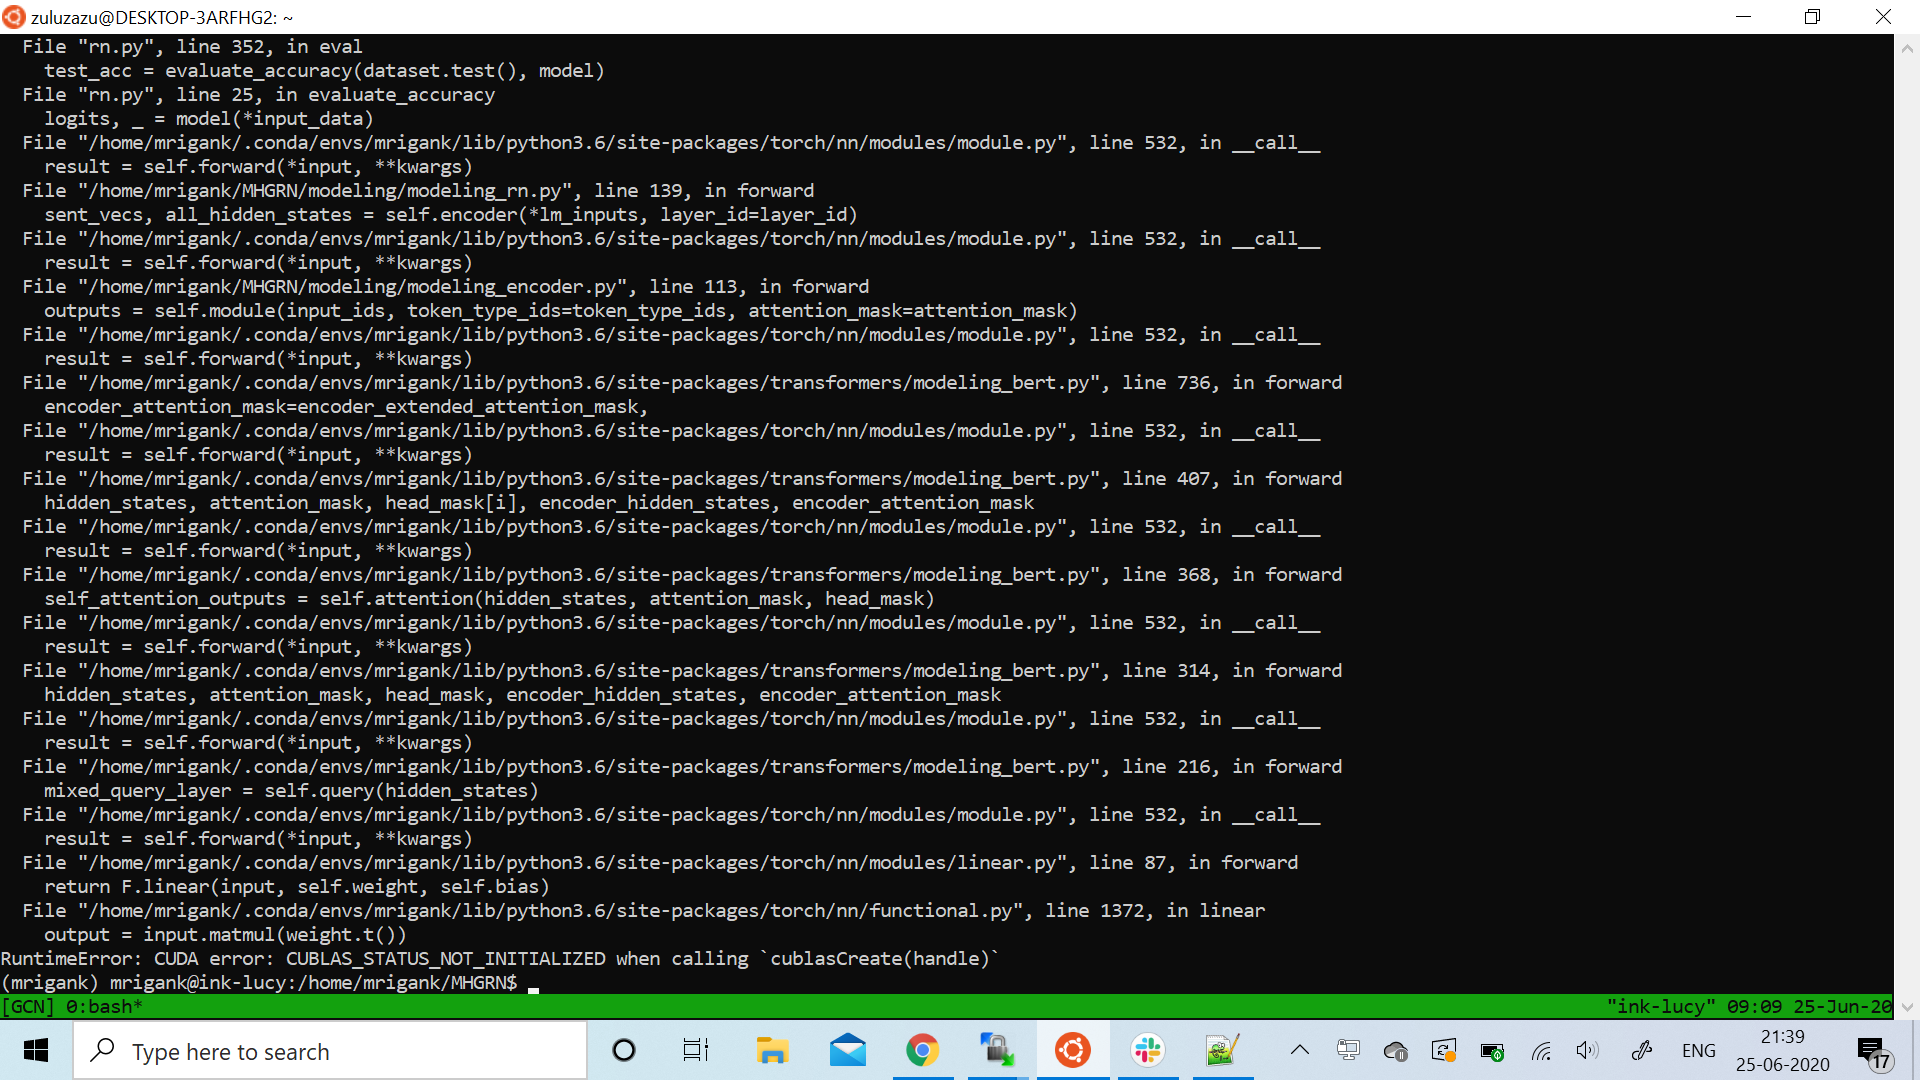Open Task View on the taskbar
Screen dimensions: 1920x1080
696,1051
